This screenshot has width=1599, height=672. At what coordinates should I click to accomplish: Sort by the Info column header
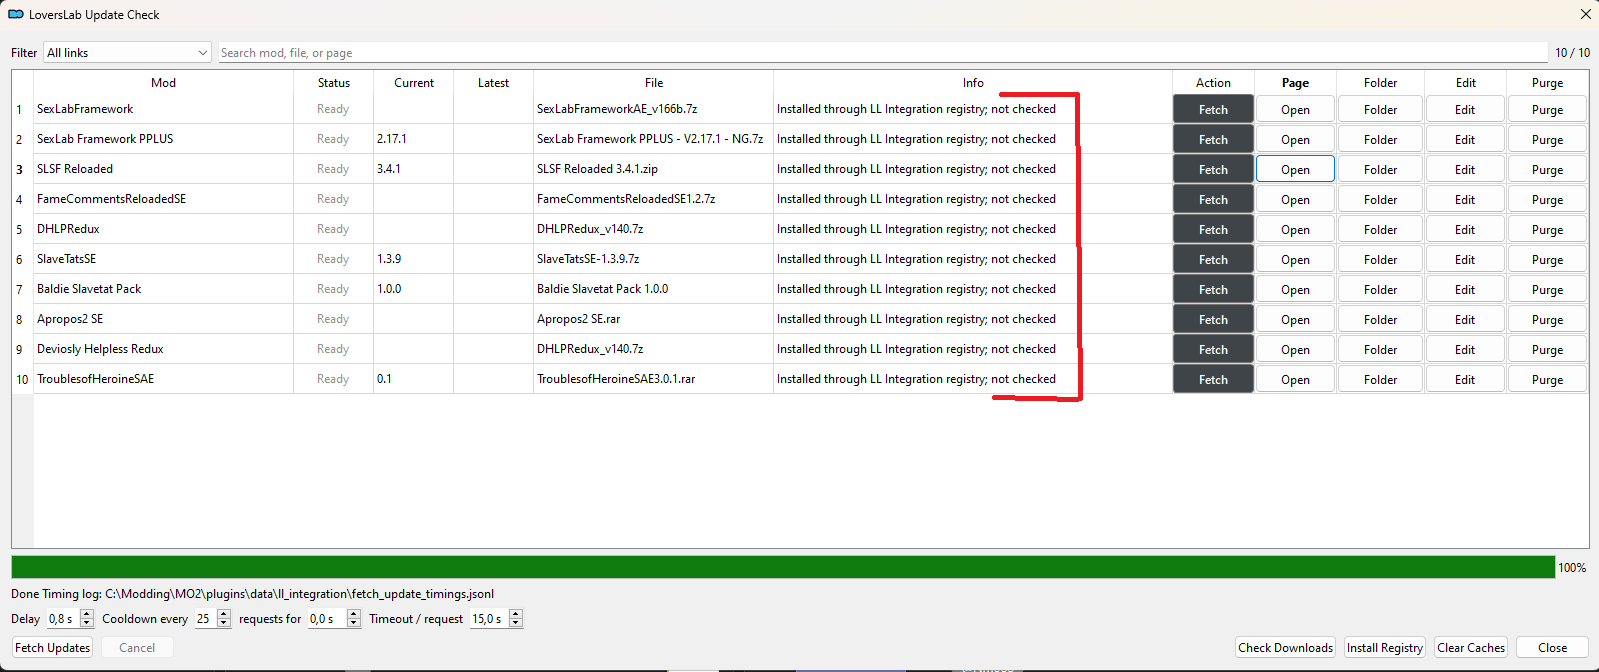click(973, 83)
